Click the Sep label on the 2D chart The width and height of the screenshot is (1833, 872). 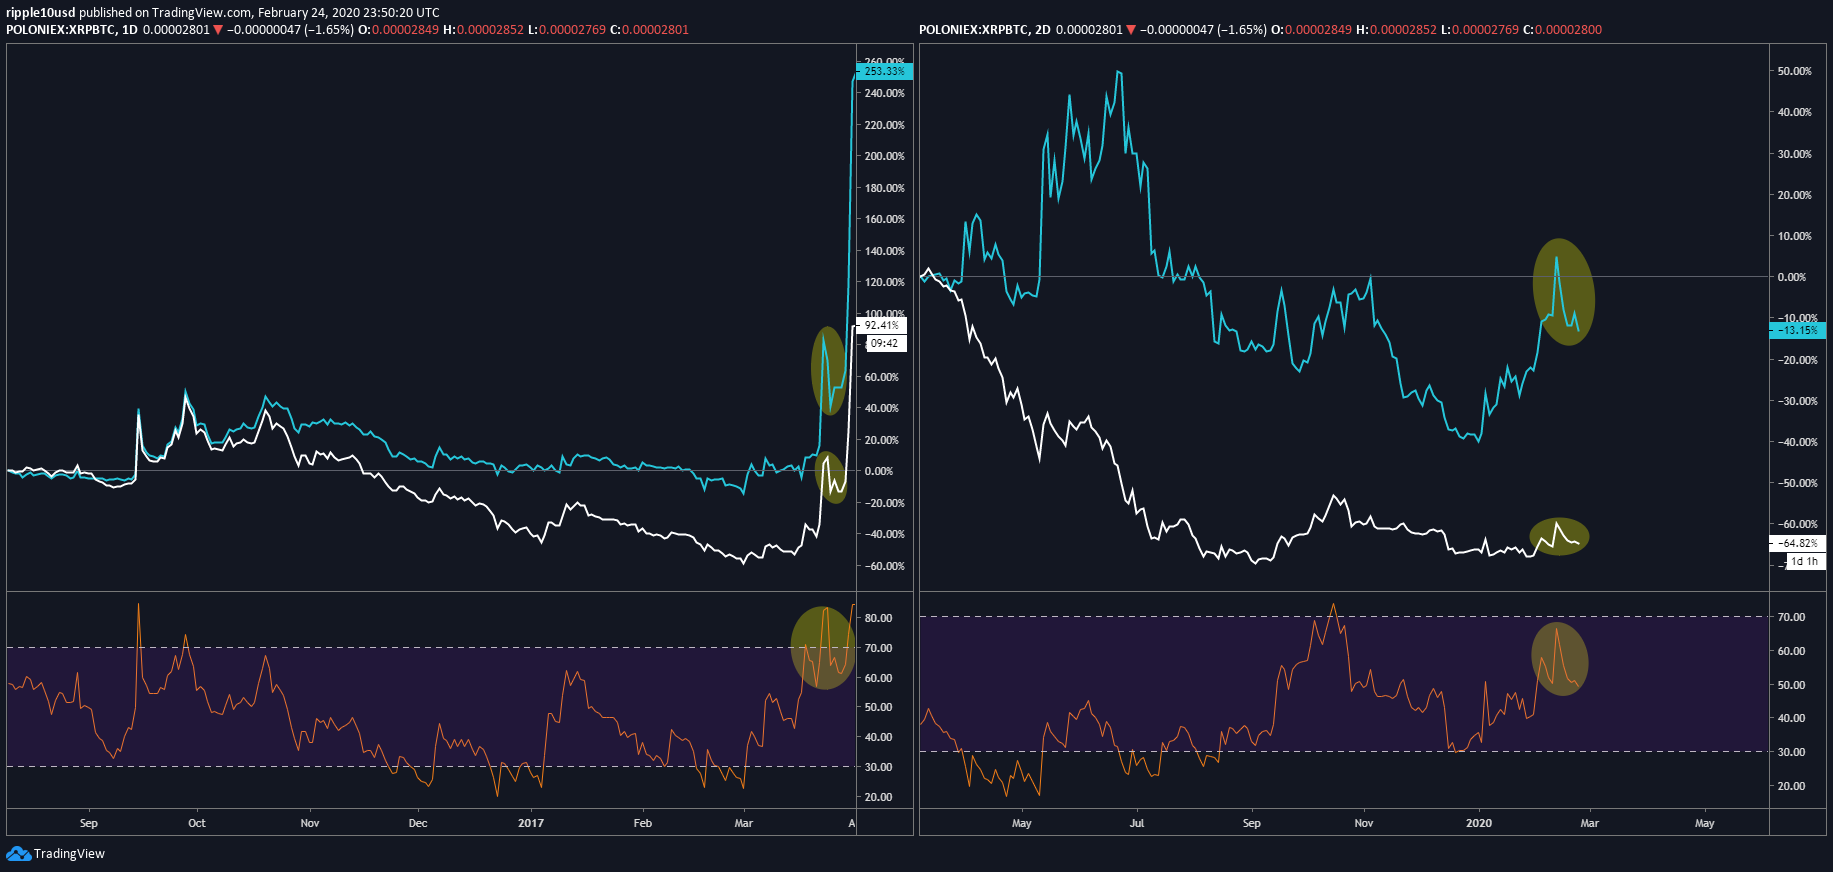[1252, 823]
